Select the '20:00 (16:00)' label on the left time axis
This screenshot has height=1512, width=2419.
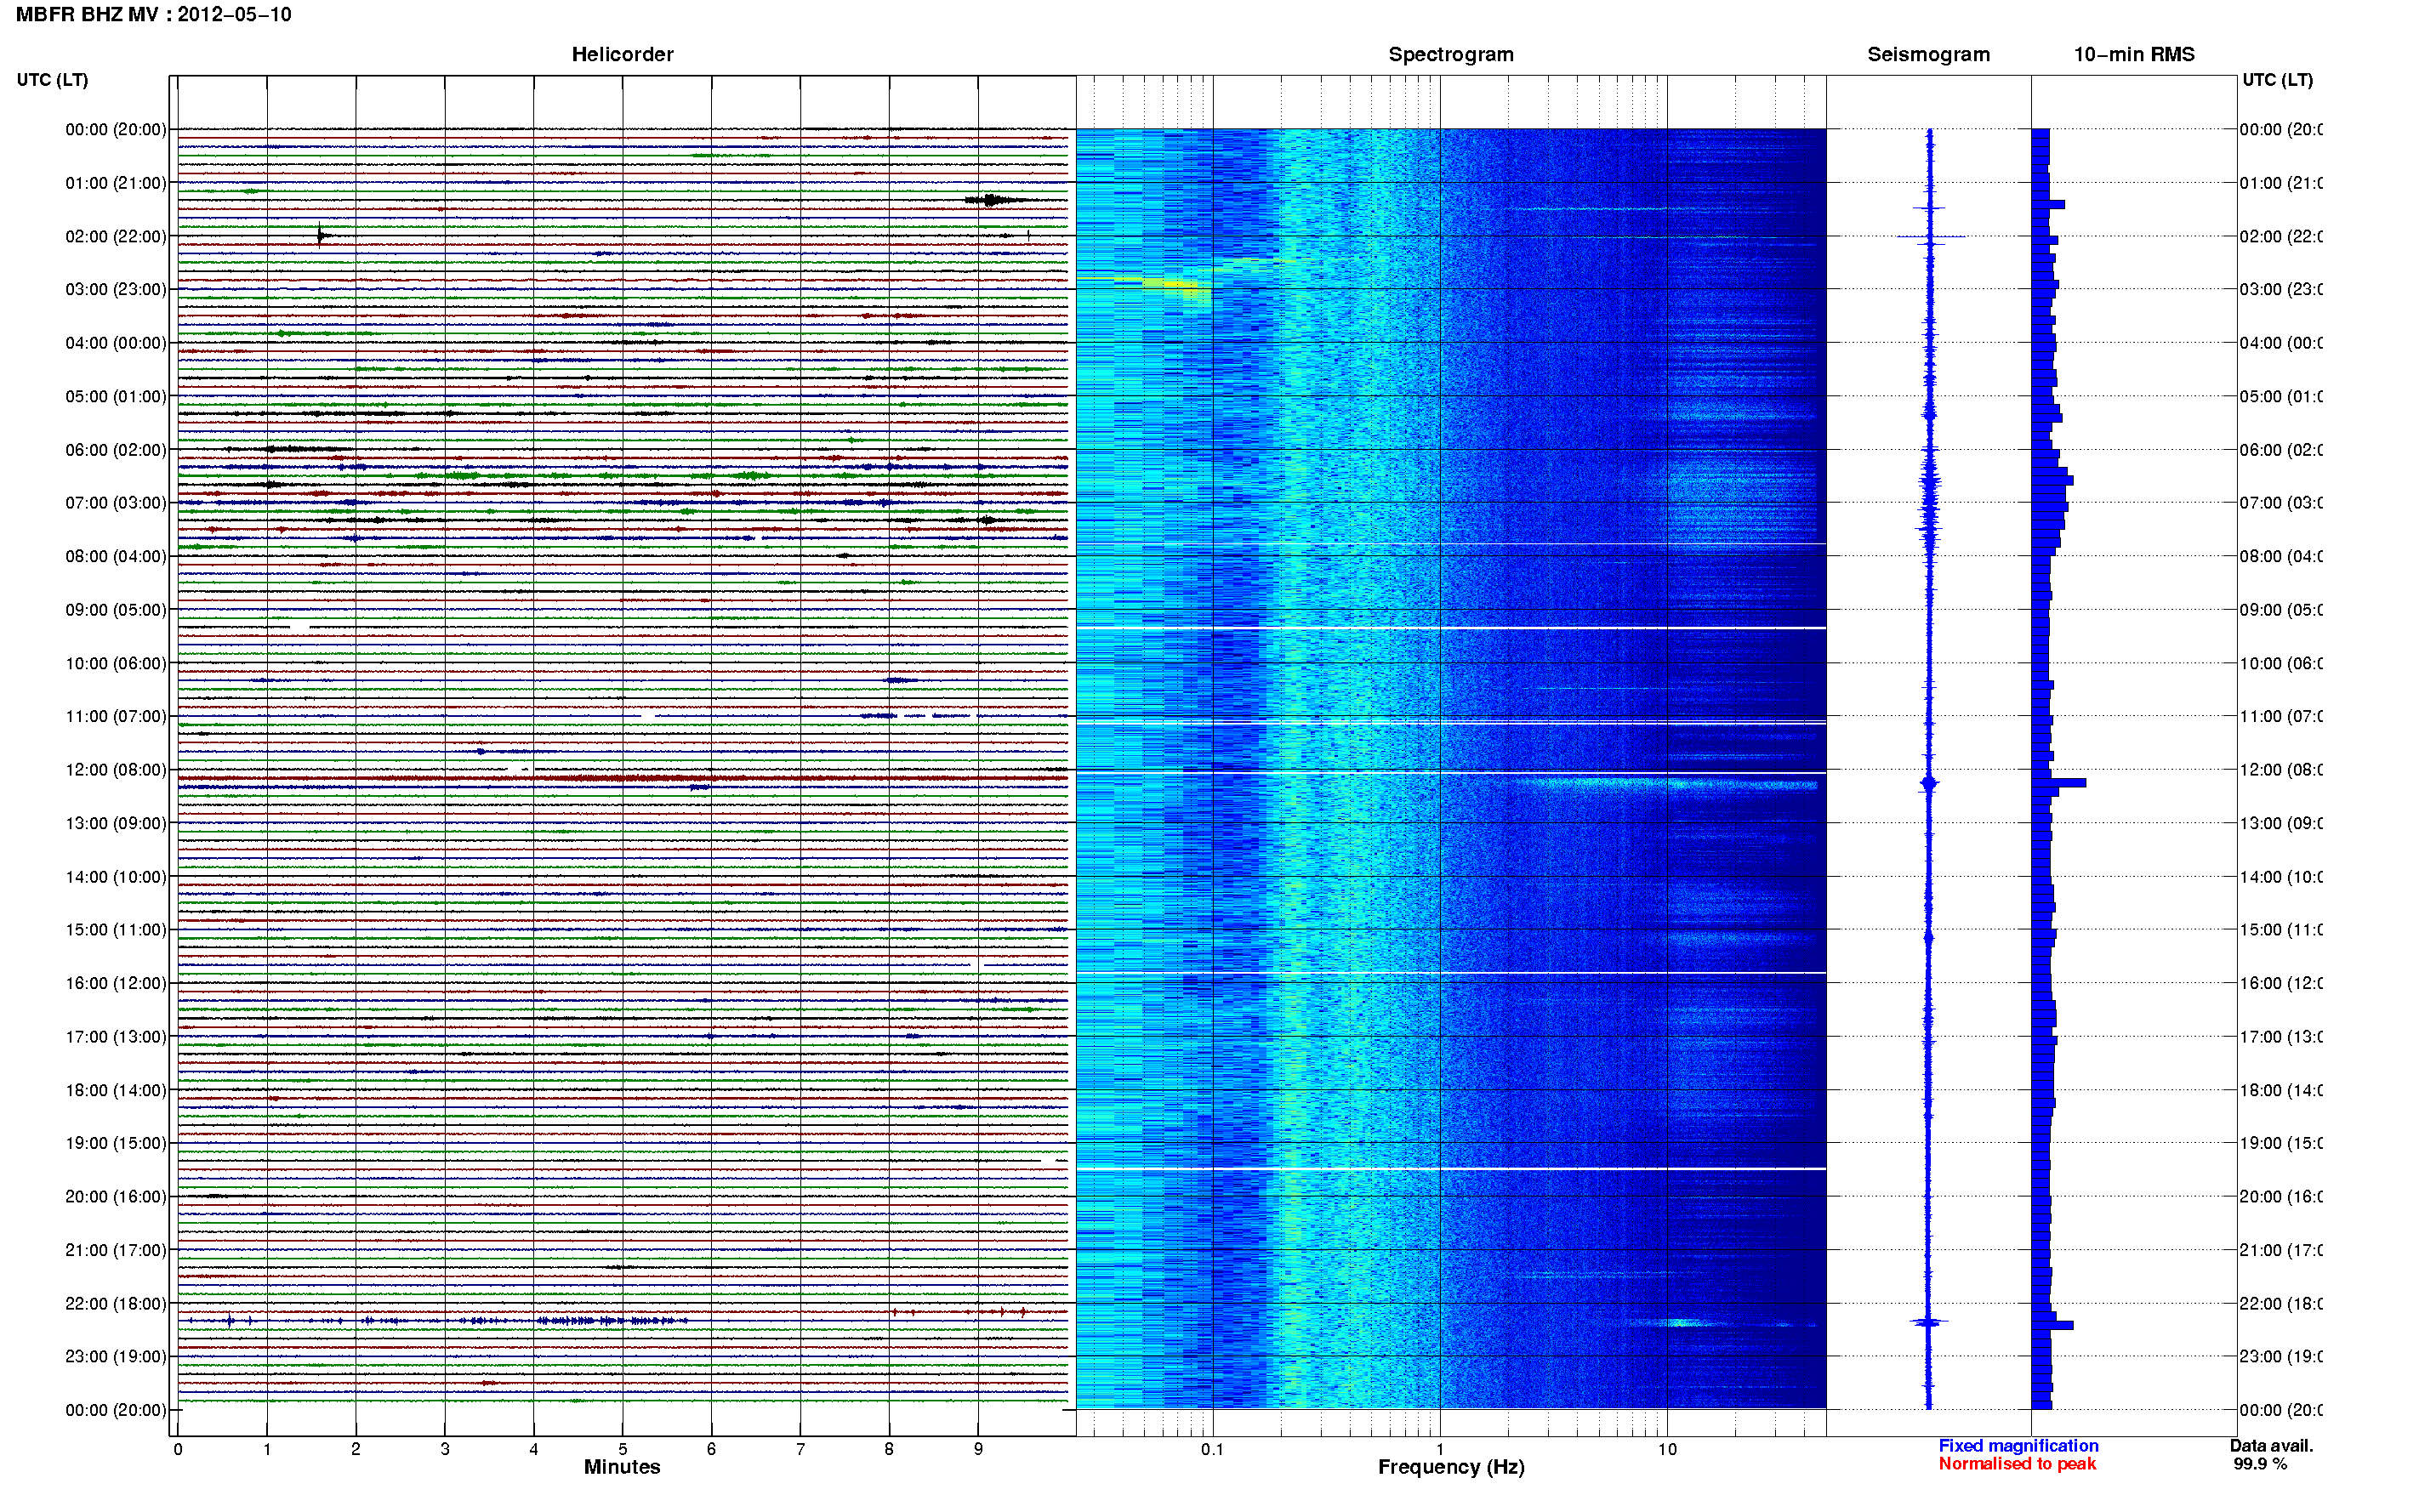pos(116,1197)
